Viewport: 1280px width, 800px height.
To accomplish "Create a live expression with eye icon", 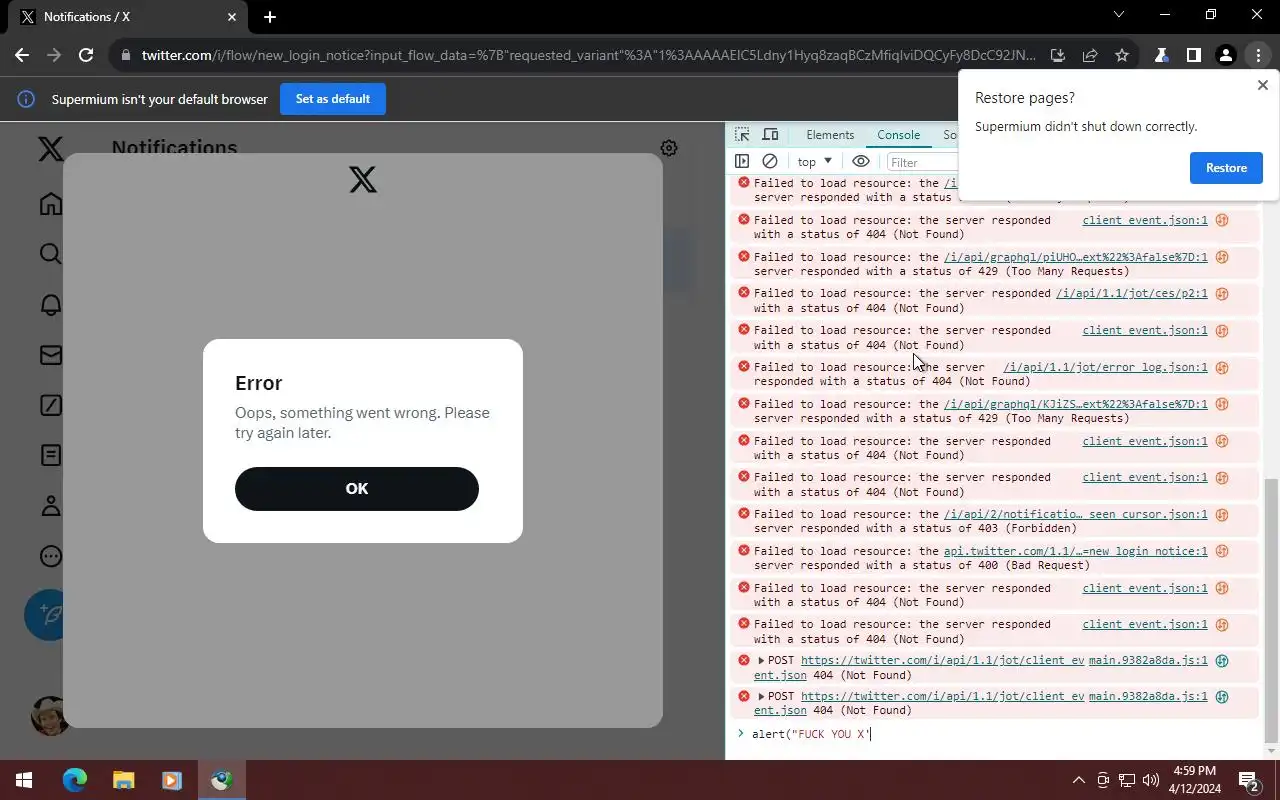I will [861, 161].
